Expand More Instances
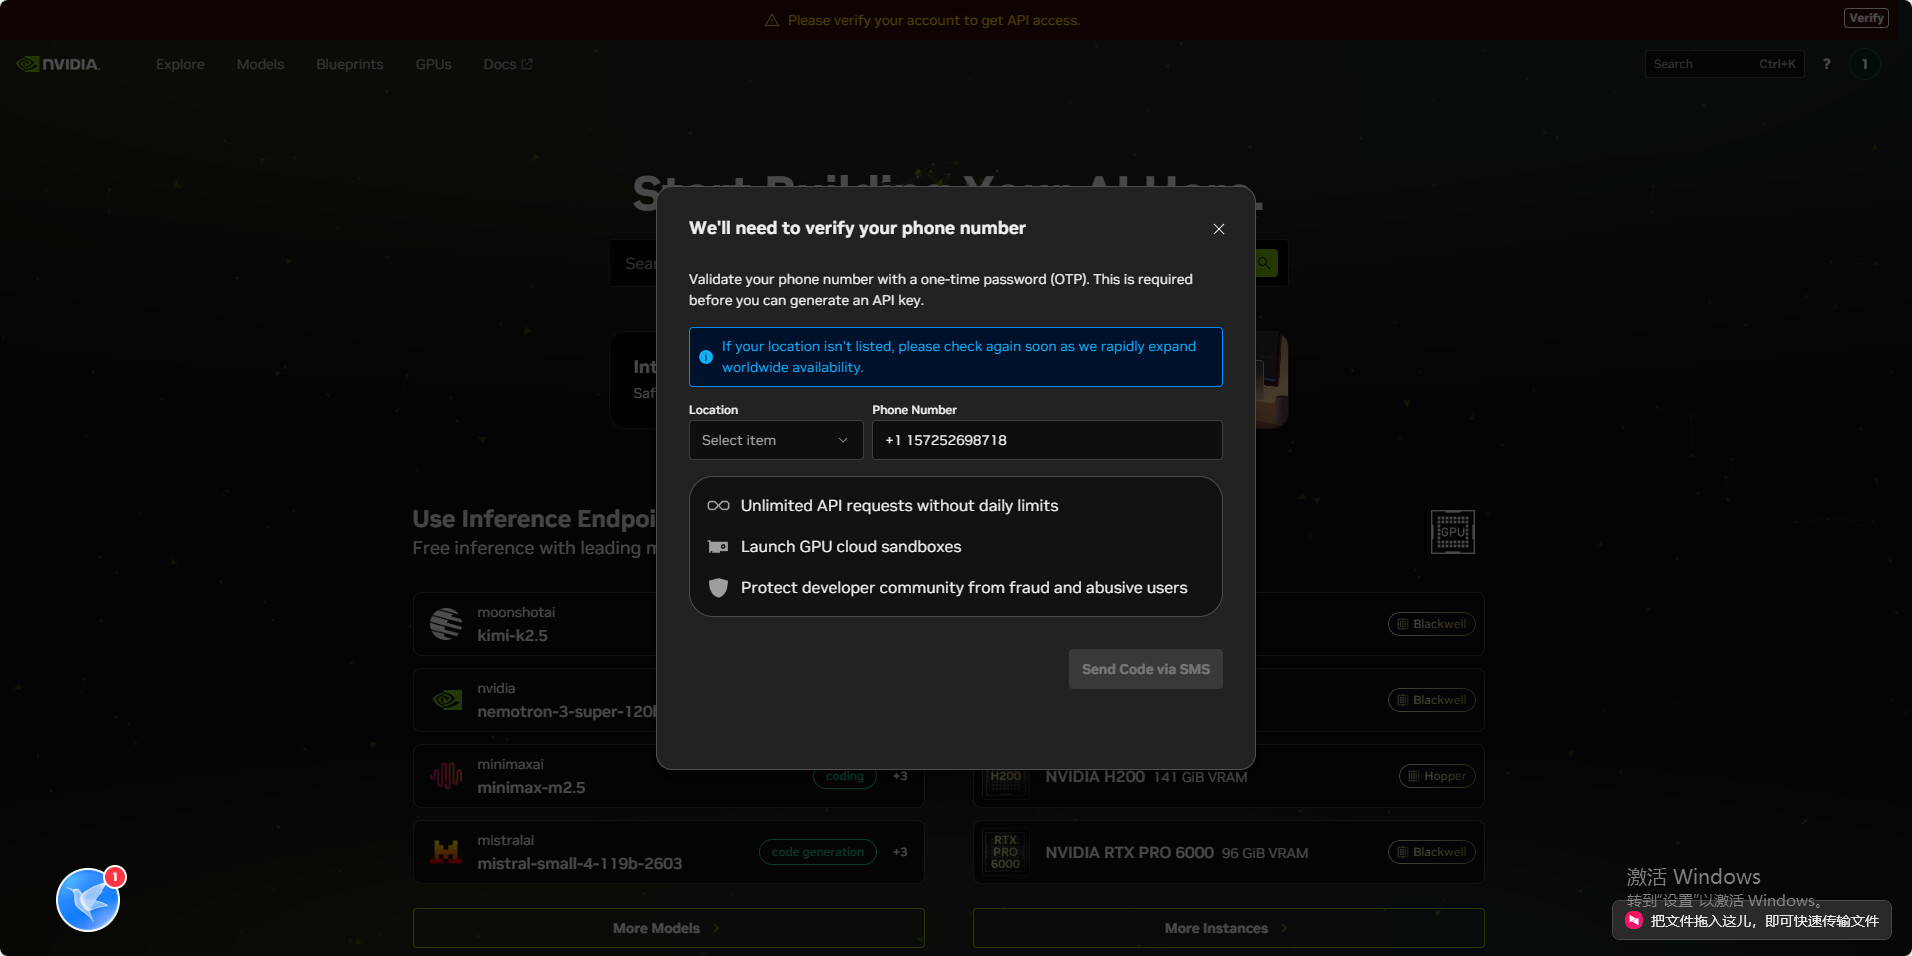Viewport: 1912px width, 956px height. [1227, 928]
